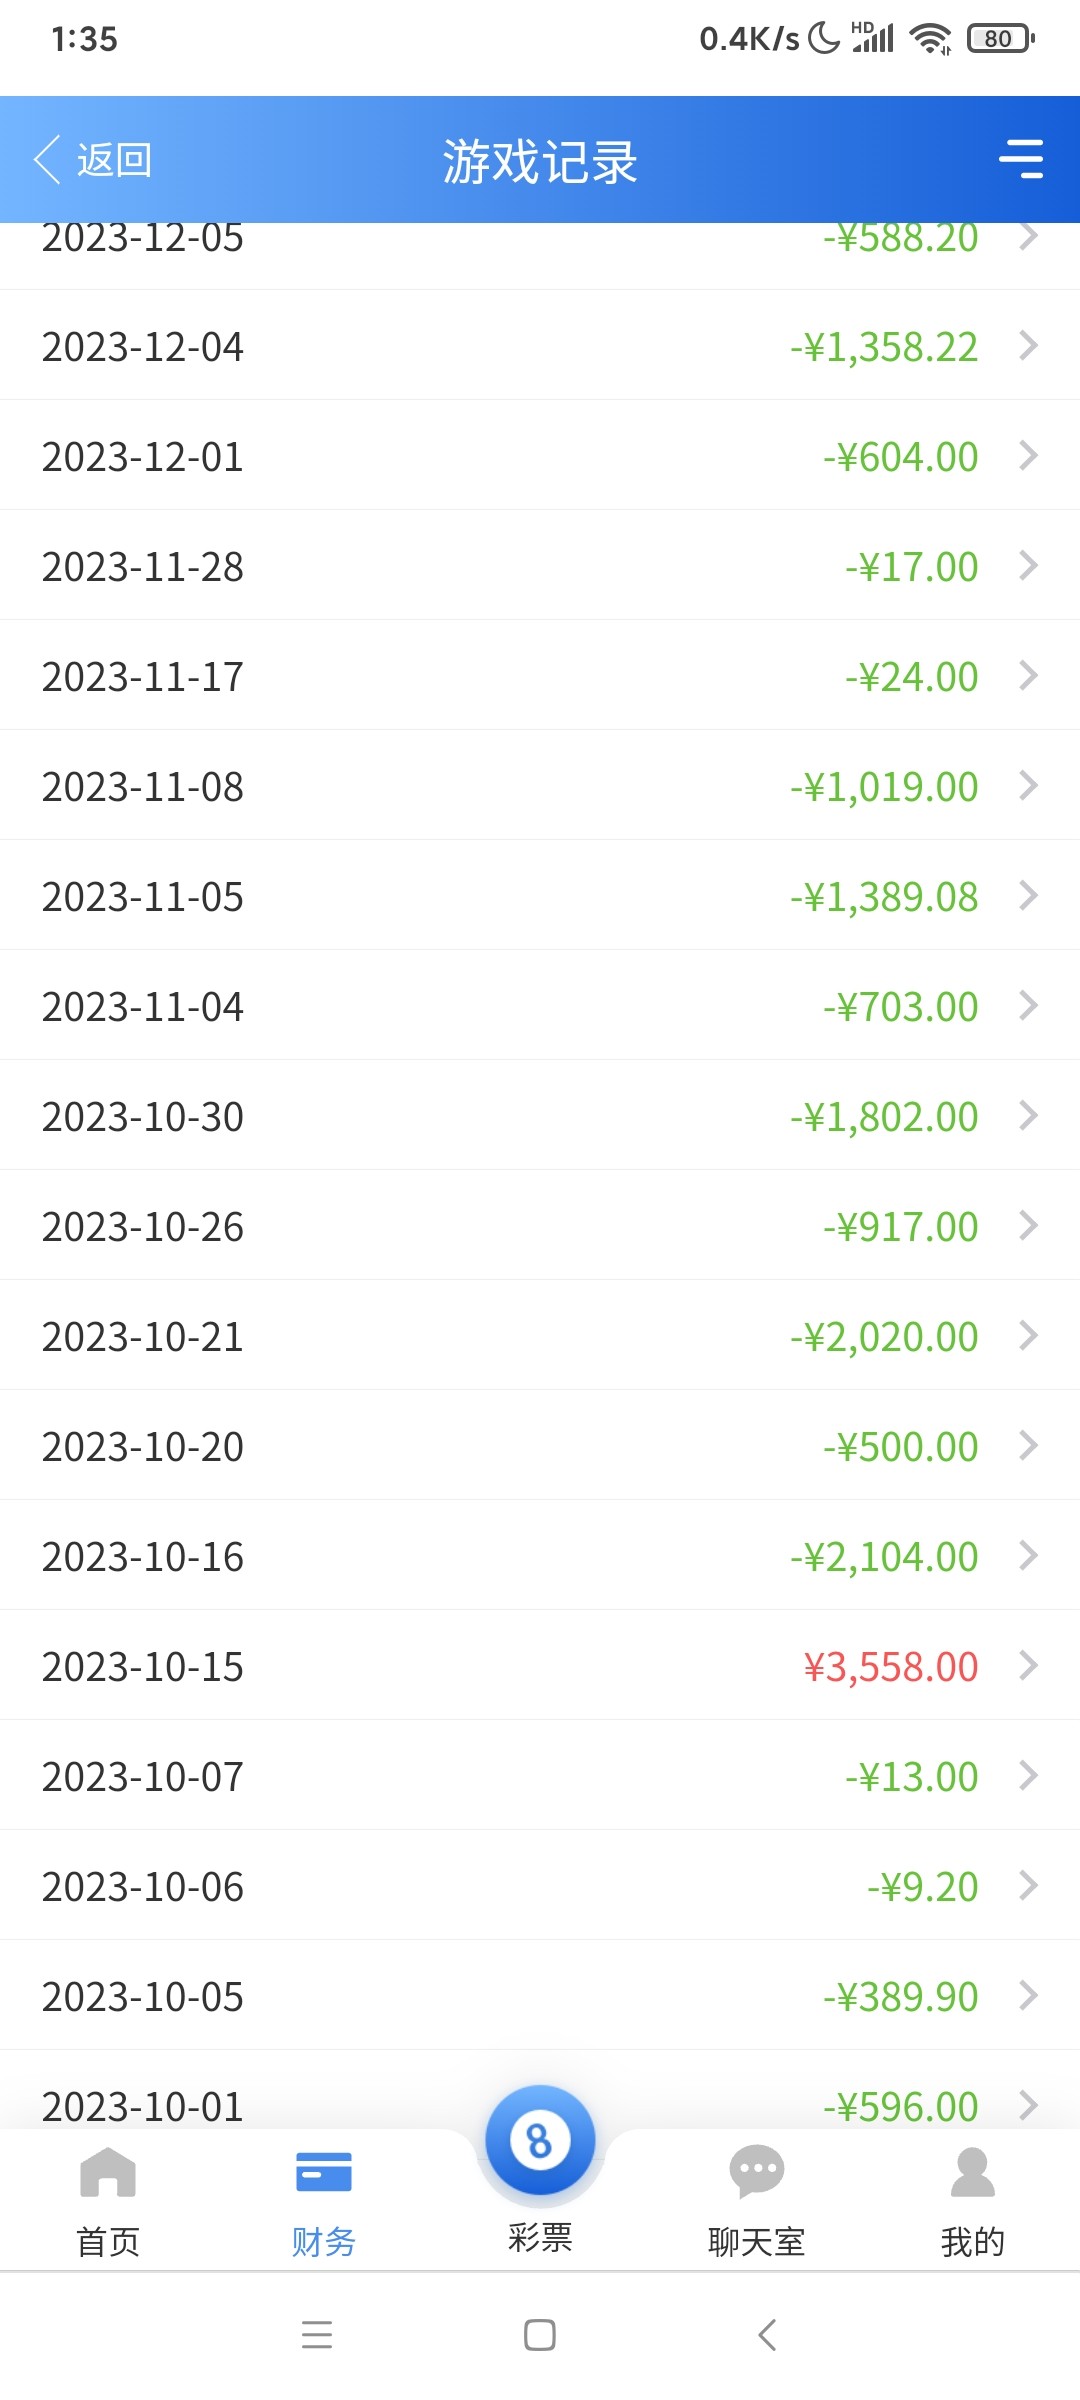This screenshot has height=2400, width=1080.
Task: Select the -¥1,389.08 loss amount
Action: click(x=884, y=897)
